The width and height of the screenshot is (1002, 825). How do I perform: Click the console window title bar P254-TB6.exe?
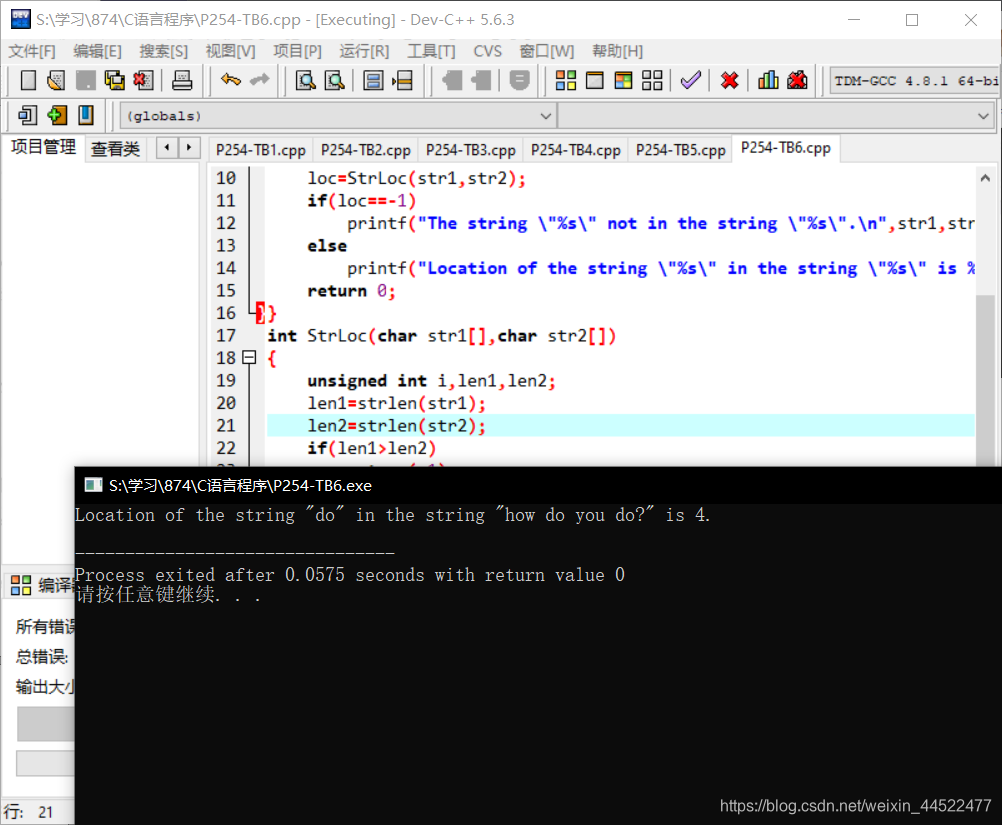coord(537,486)
